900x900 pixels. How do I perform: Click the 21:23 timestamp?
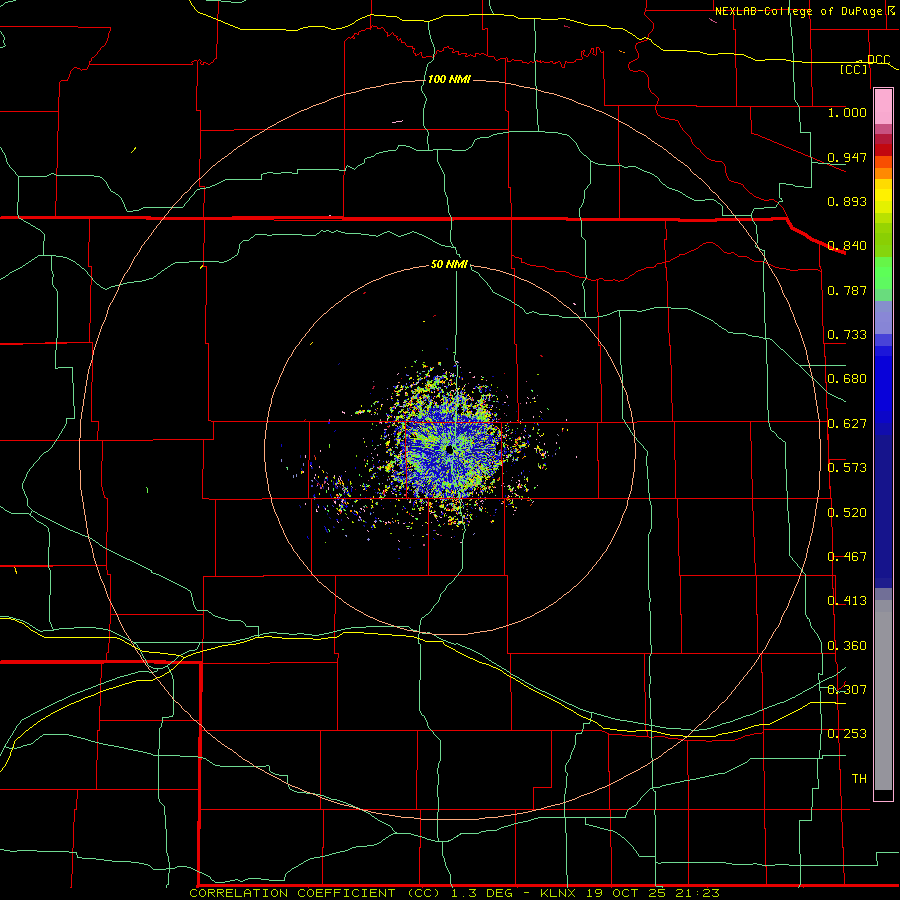(x=697, y=893)
